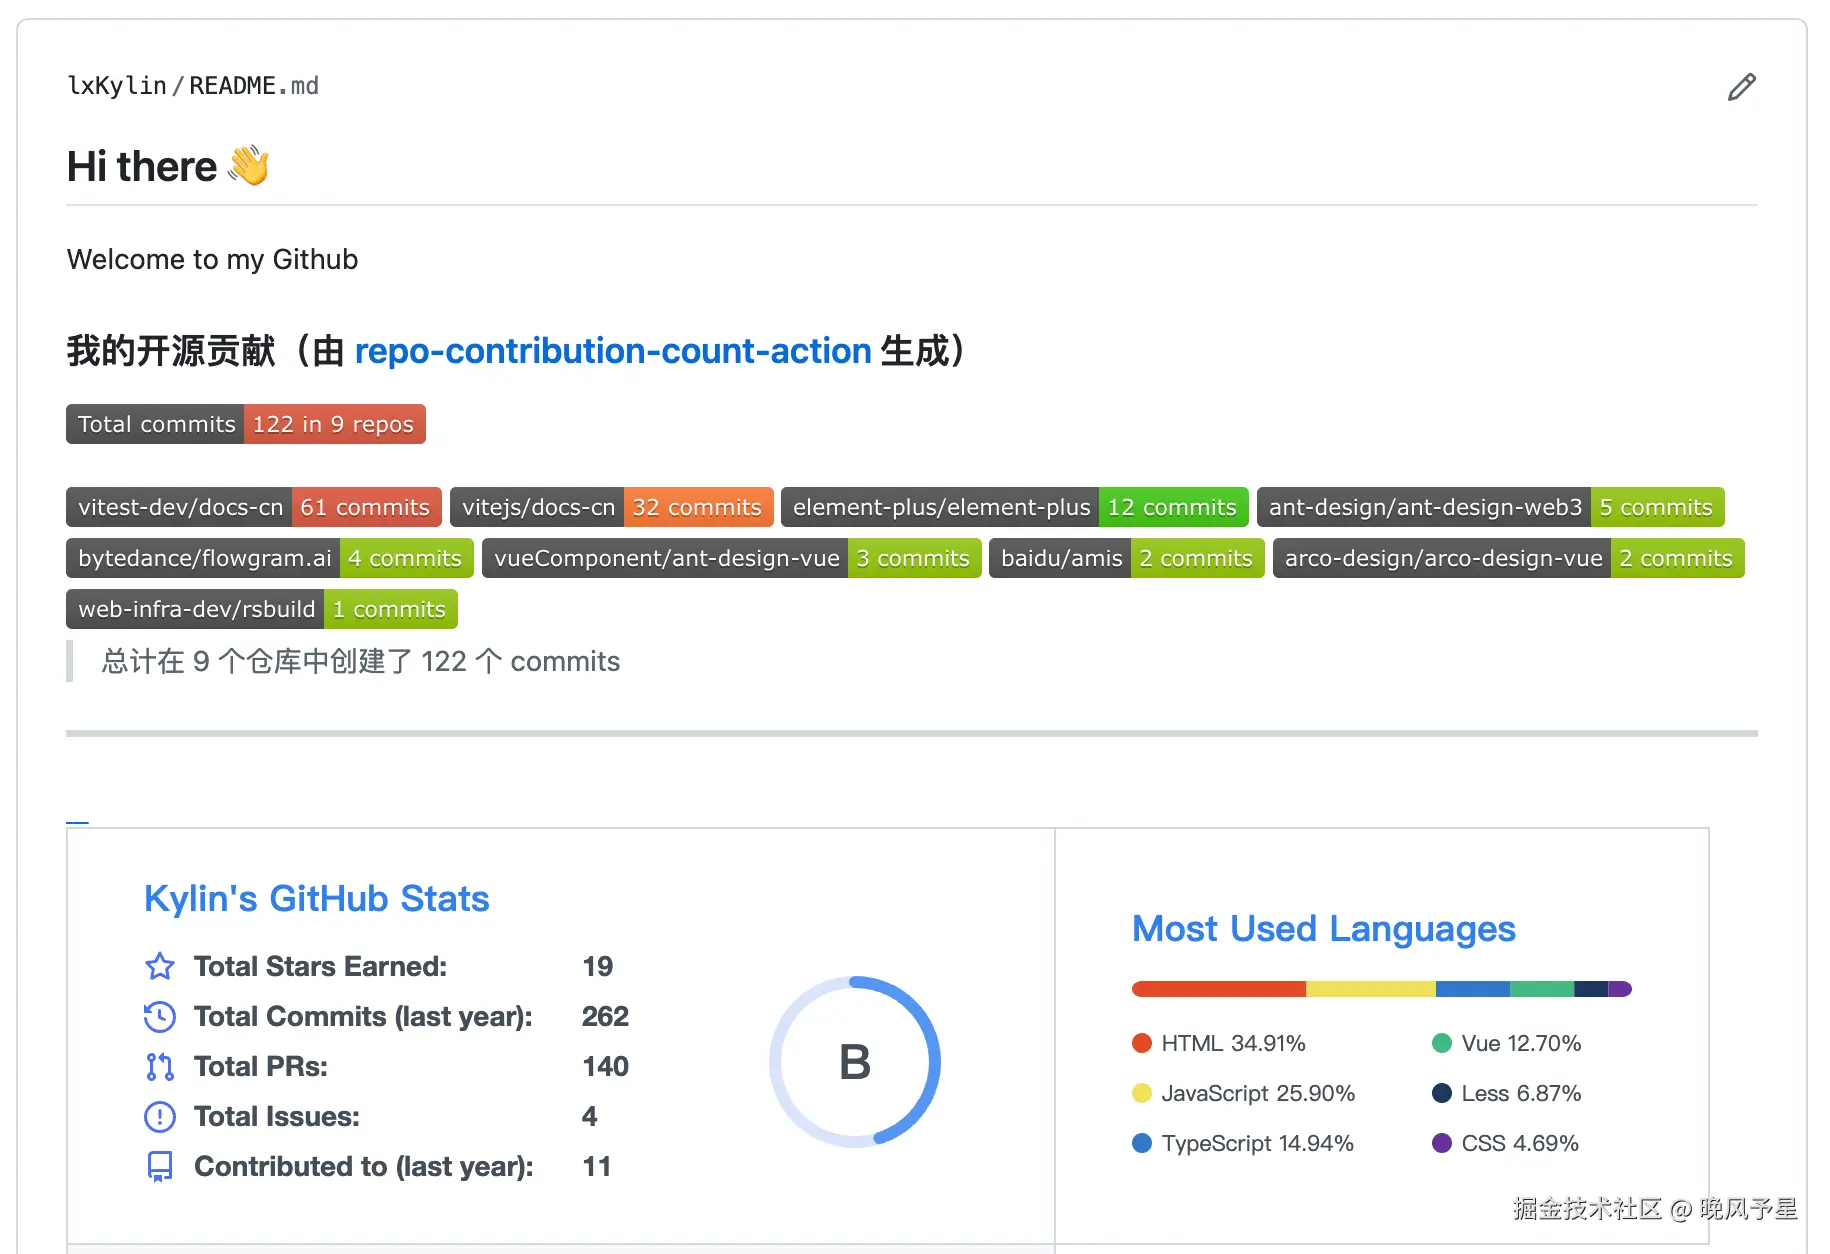Click the pencil edit README icon

(x=1741, y=87)
